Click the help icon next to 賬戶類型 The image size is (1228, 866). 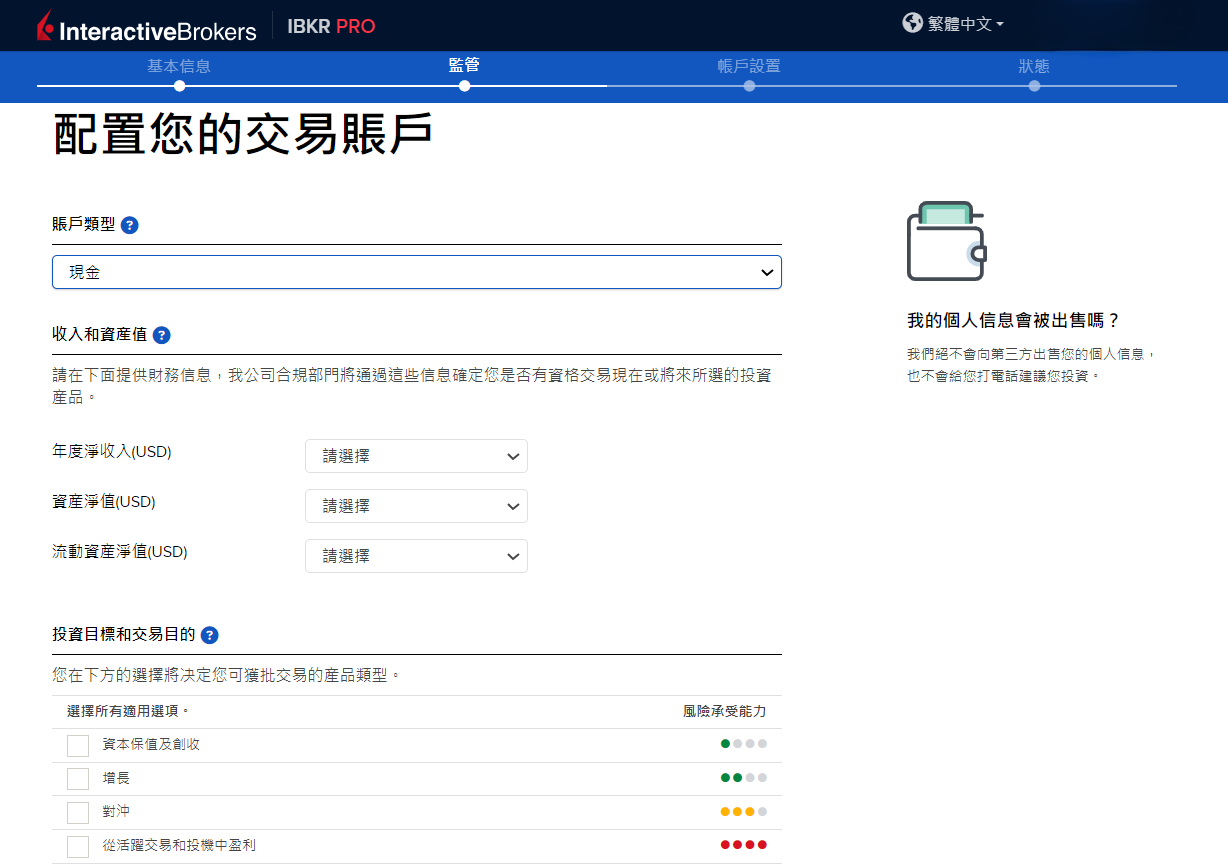coord(130,225)
